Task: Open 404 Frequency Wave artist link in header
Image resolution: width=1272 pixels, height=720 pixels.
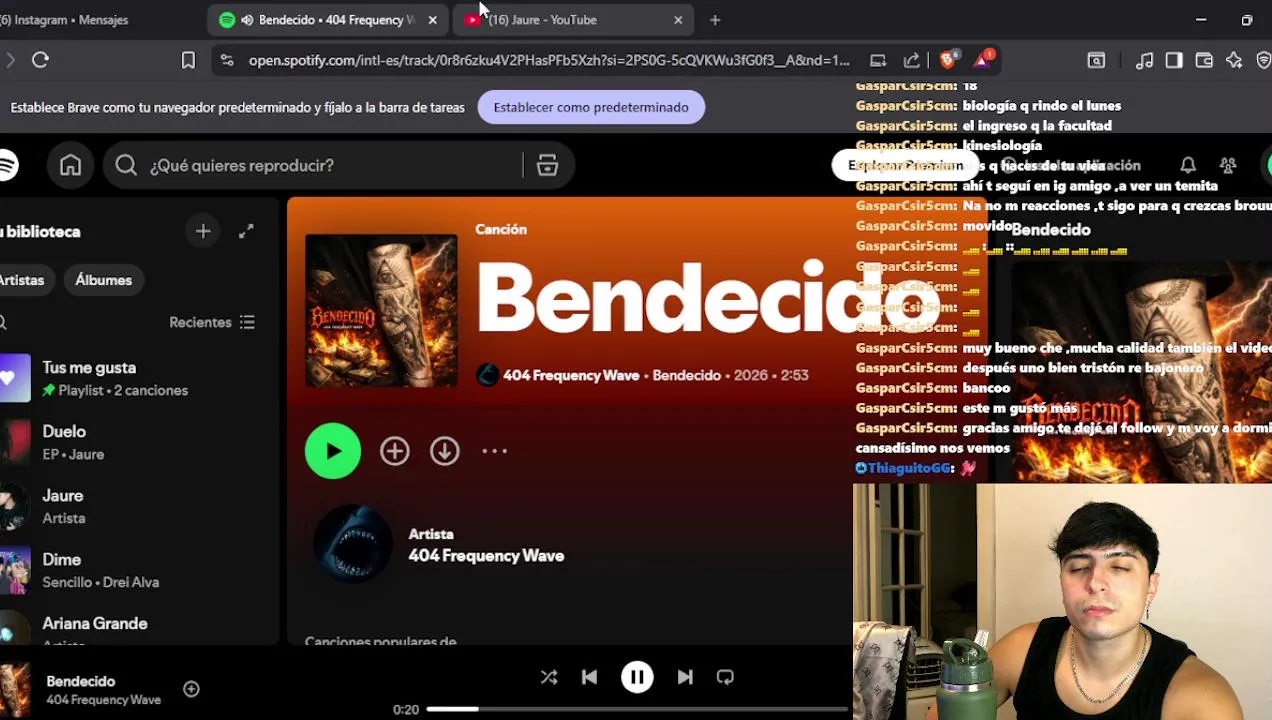Action: tap(571, 375)
